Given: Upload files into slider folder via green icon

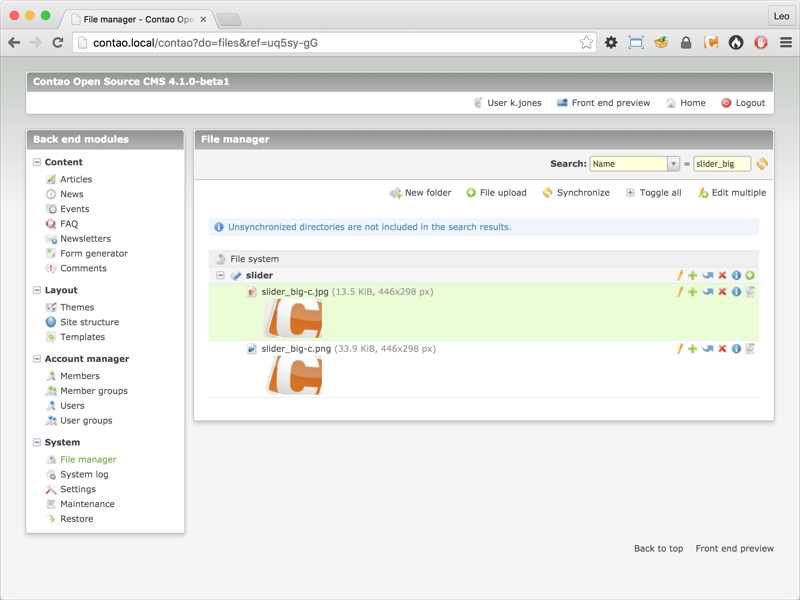Looking at the screenshot, I should click(x=749, y=276).
